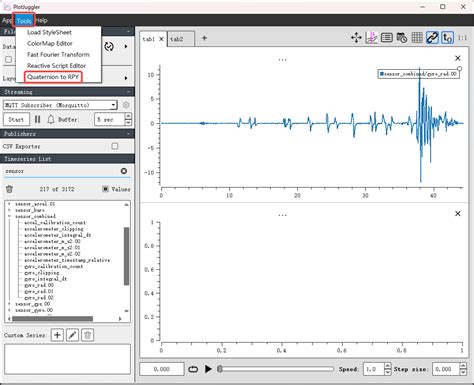Viewport: 474px width, 385px height.
Task: Increase the Step size value
Action: point(463,366)
